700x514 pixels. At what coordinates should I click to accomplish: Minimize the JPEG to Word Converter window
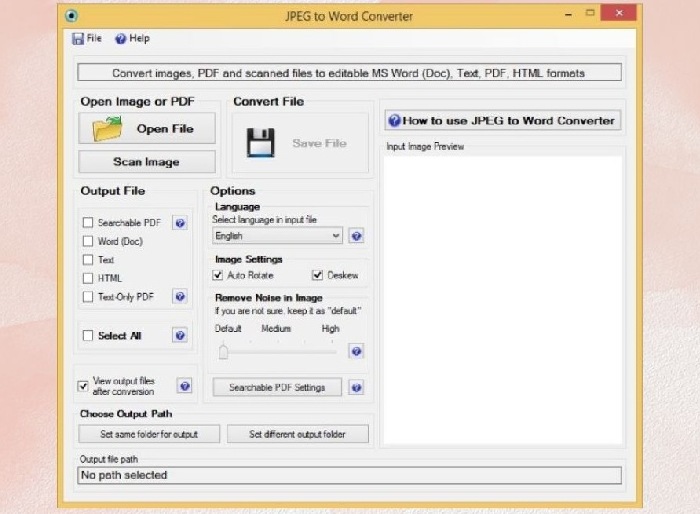(x=568, y=14)
